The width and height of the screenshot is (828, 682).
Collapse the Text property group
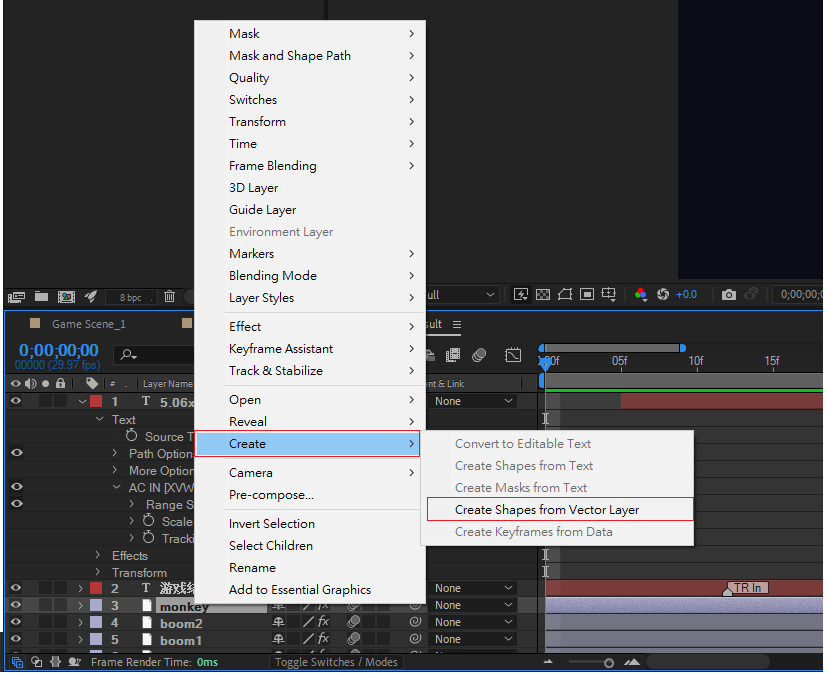click(x=99, y=419)
